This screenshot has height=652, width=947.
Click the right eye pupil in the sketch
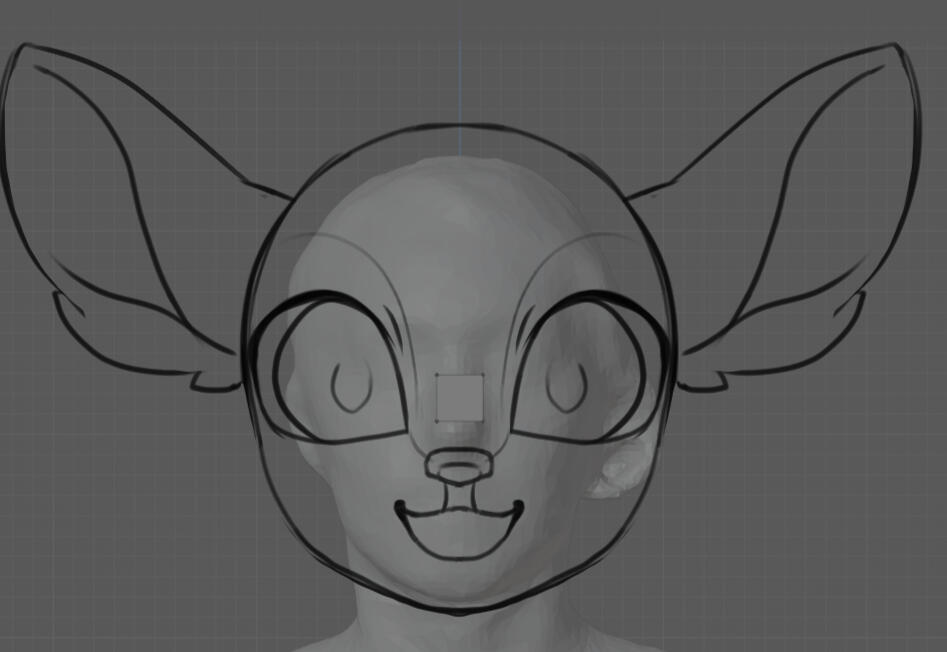pos(567,388)
